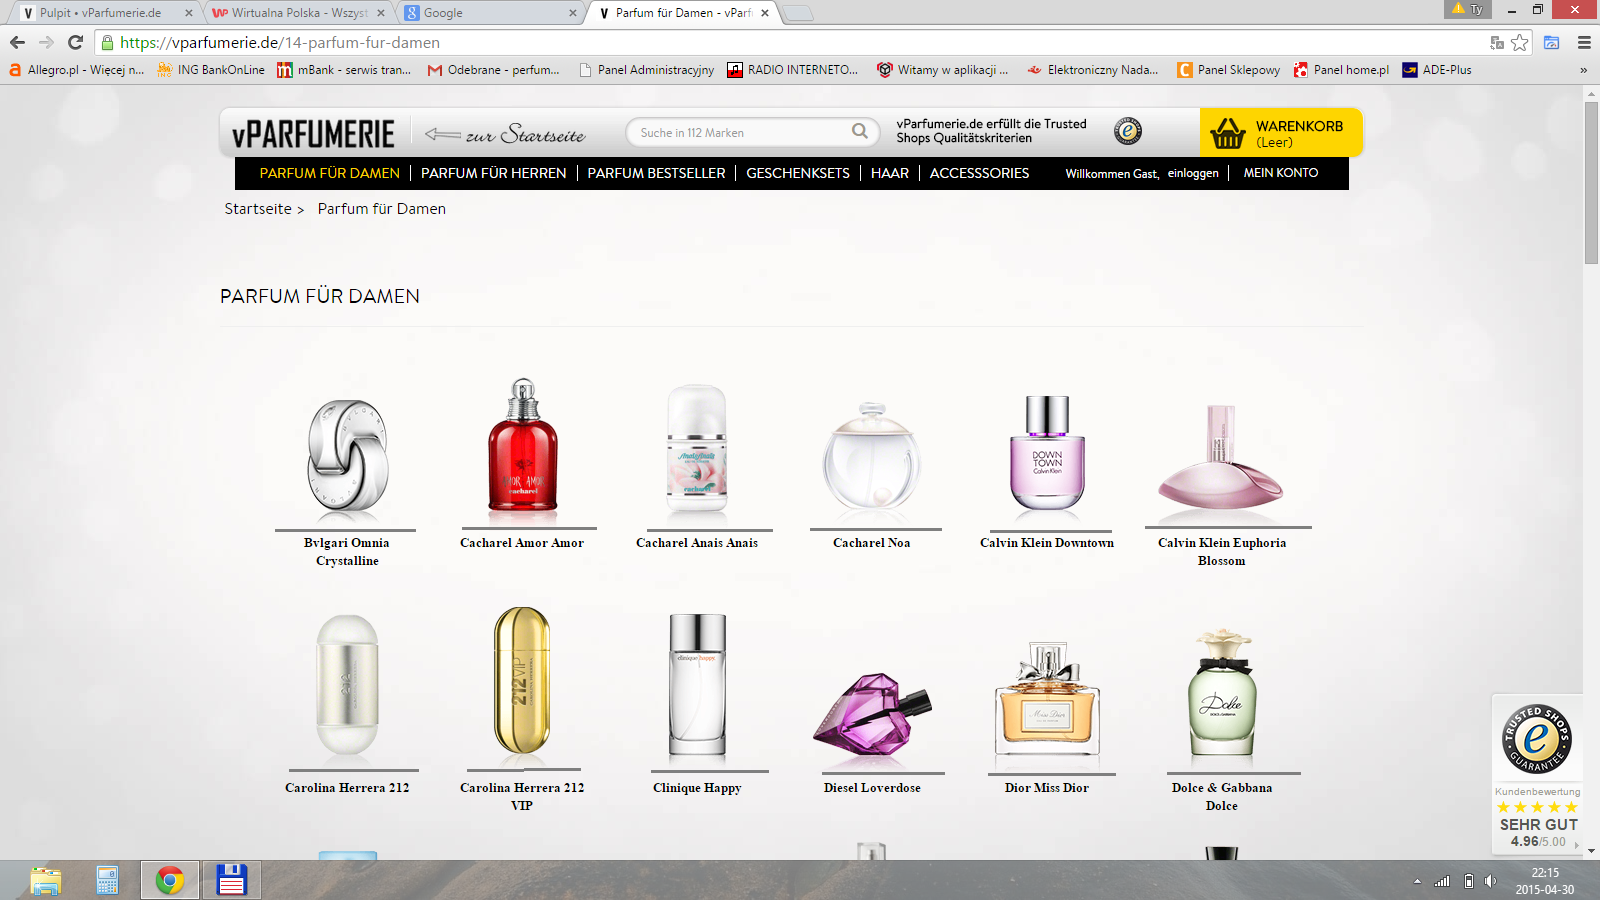Open Mein Konto link

pos(1281,173)
